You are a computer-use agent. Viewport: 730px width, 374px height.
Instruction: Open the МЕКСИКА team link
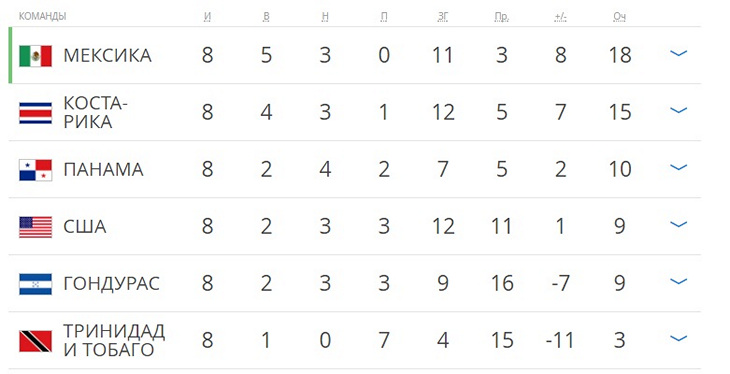(107, 55)
